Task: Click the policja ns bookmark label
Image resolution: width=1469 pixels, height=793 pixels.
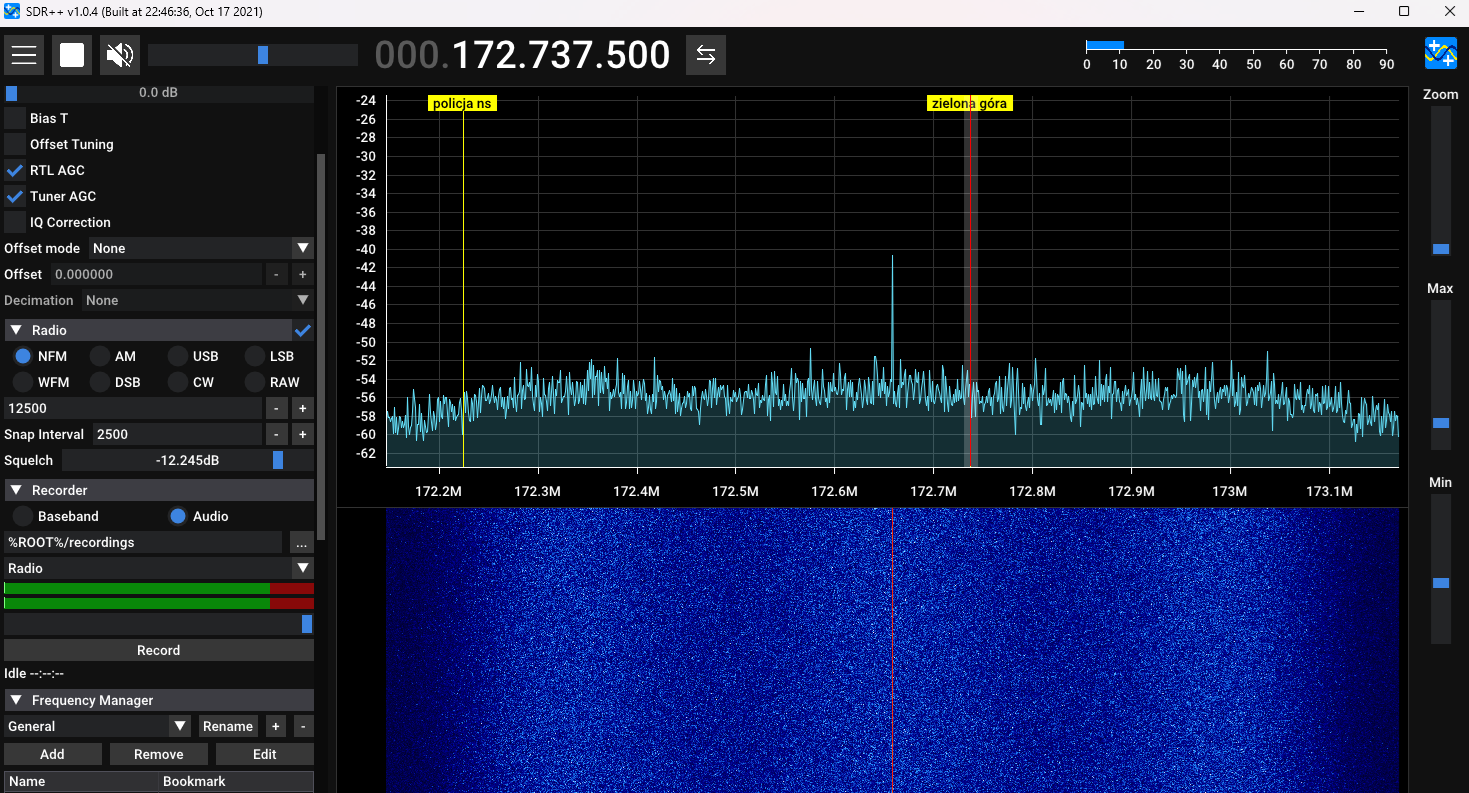Action: (462, 103)
